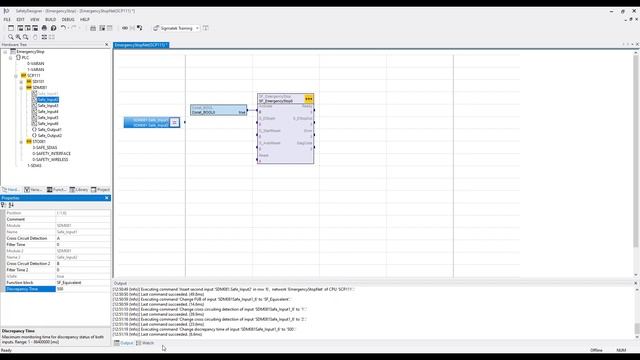Select 0-VARAN tree item
Image resolution: width=640 pixels, height=360 pixels.
click(x=36, y=64)
